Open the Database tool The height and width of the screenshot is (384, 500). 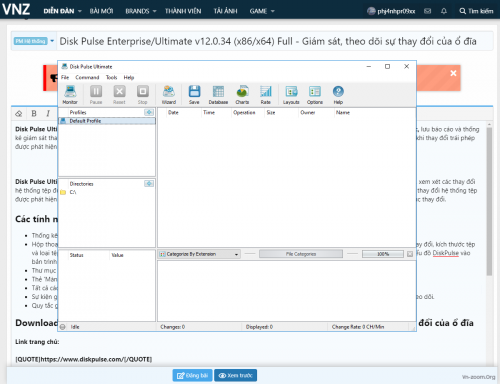(218, 95)
